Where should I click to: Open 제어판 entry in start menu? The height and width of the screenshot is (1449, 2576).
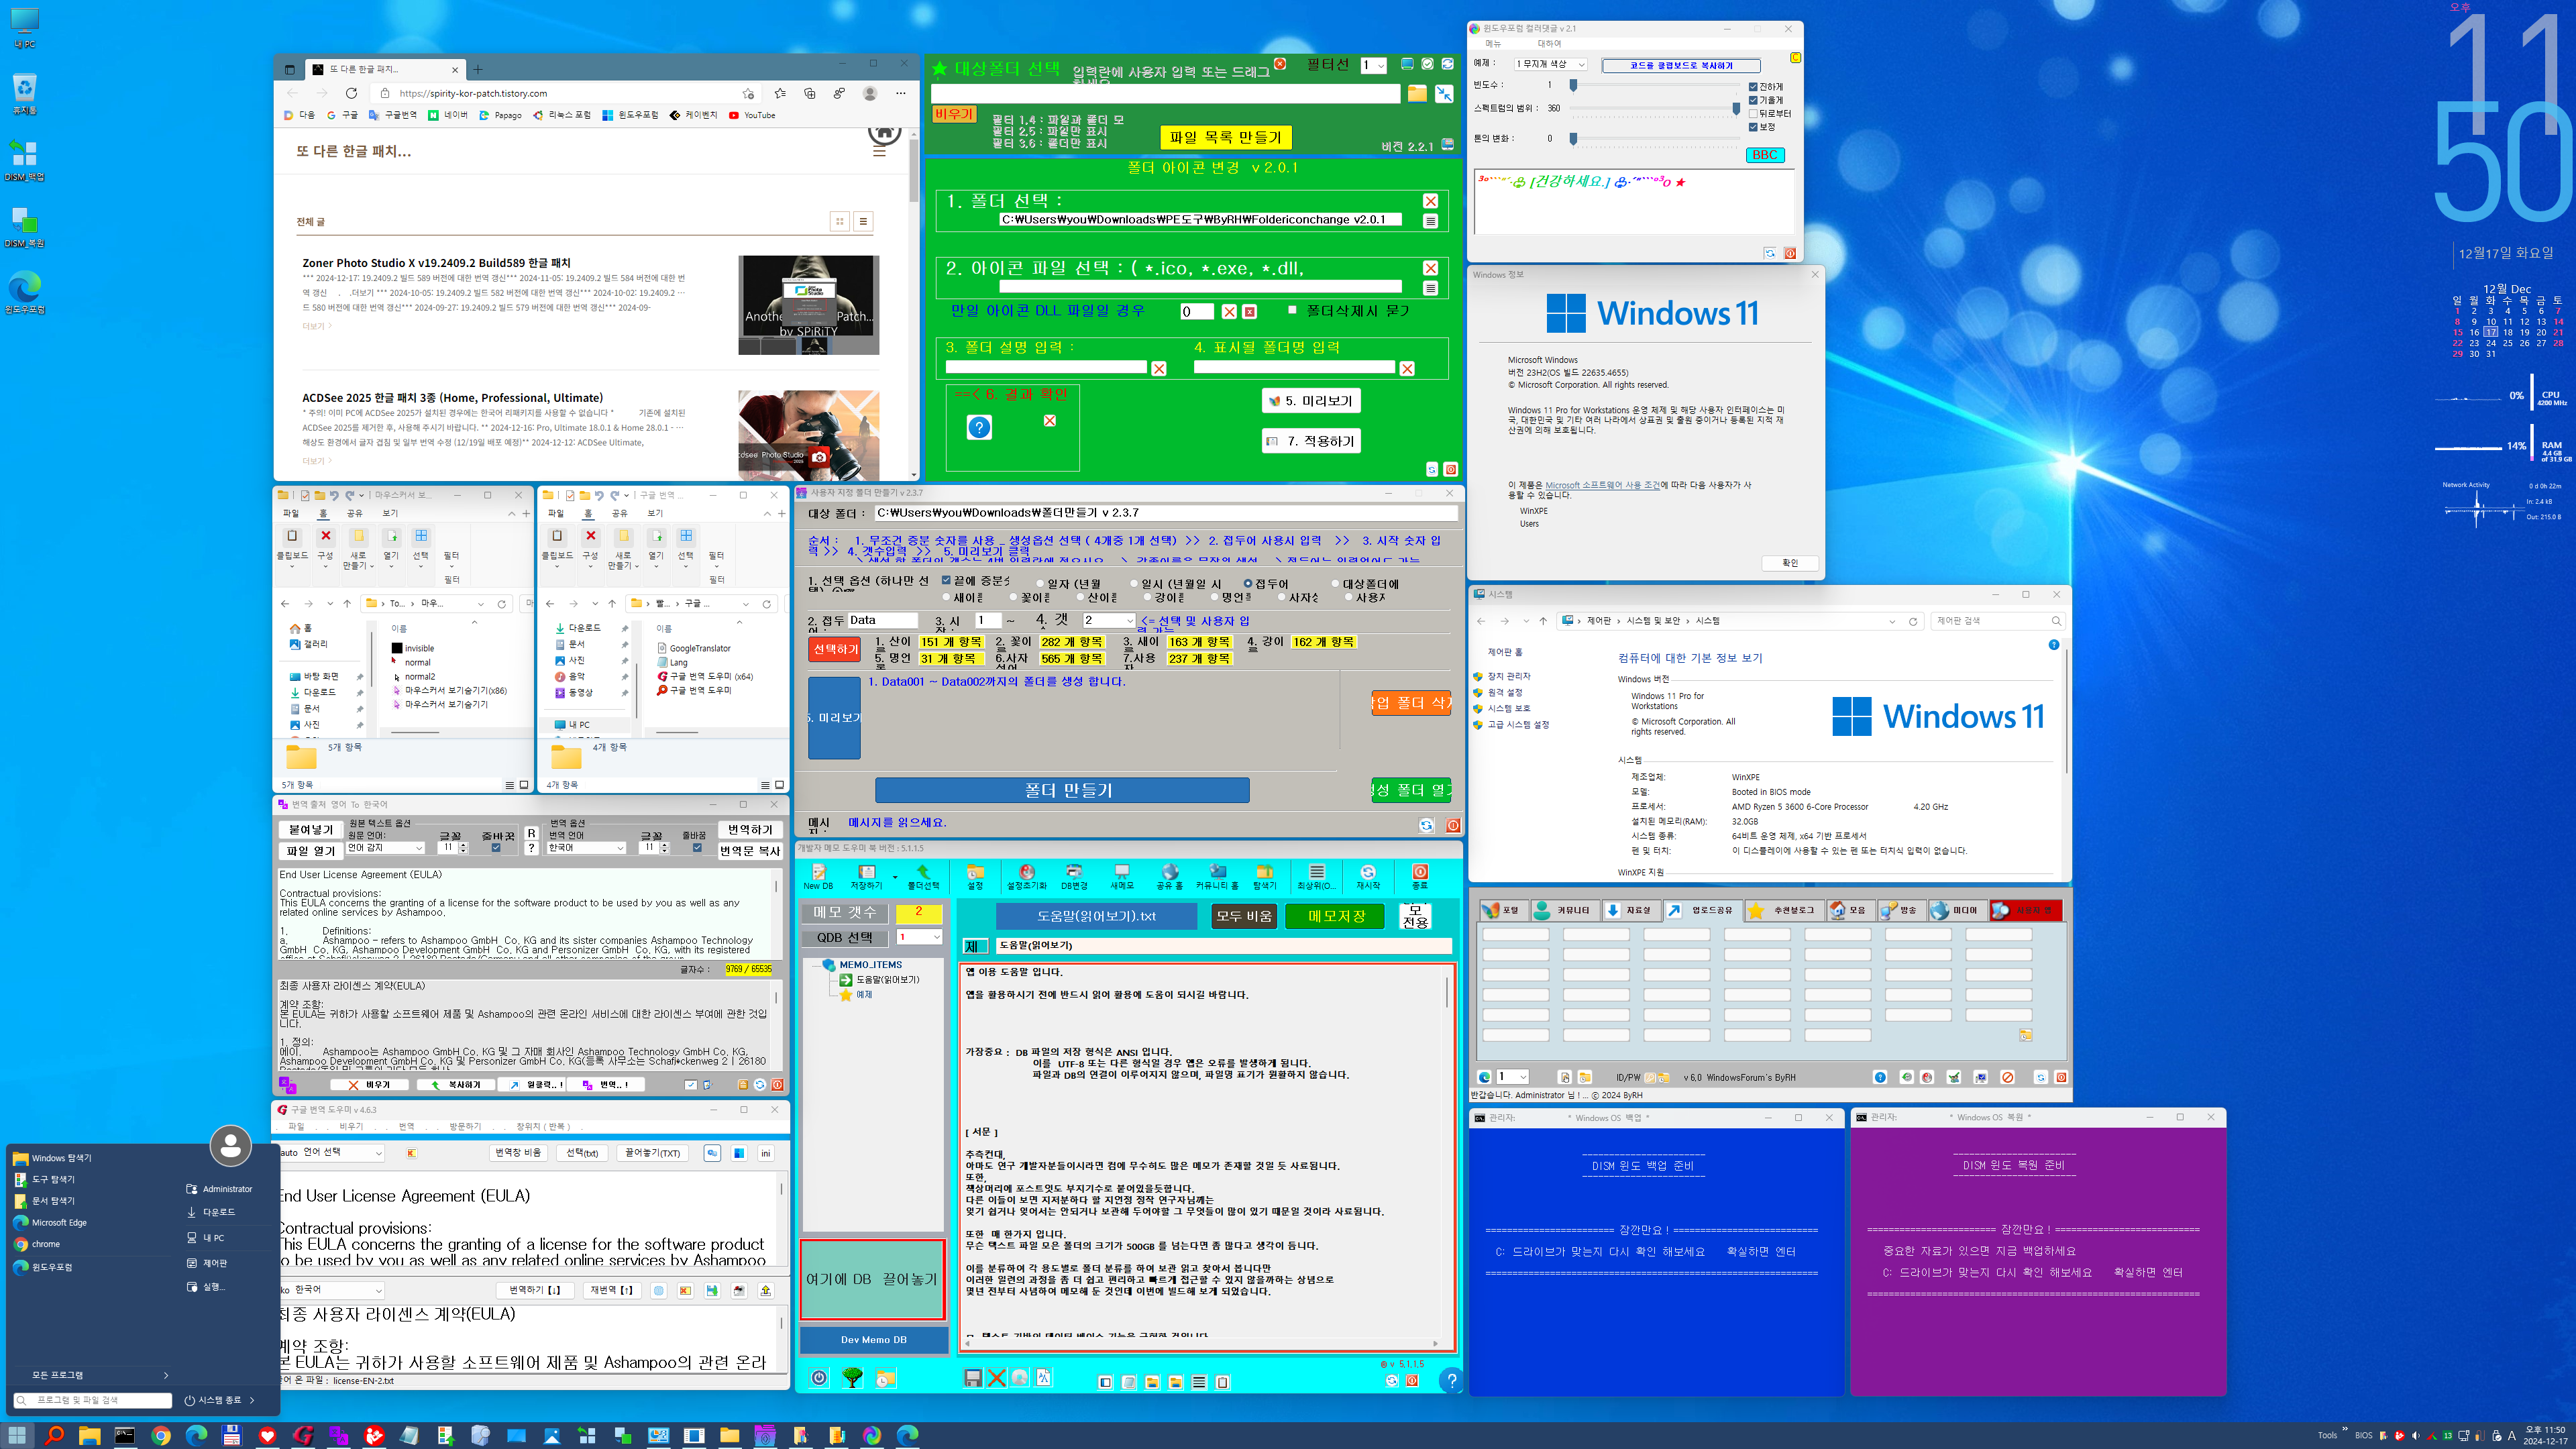214,1263
